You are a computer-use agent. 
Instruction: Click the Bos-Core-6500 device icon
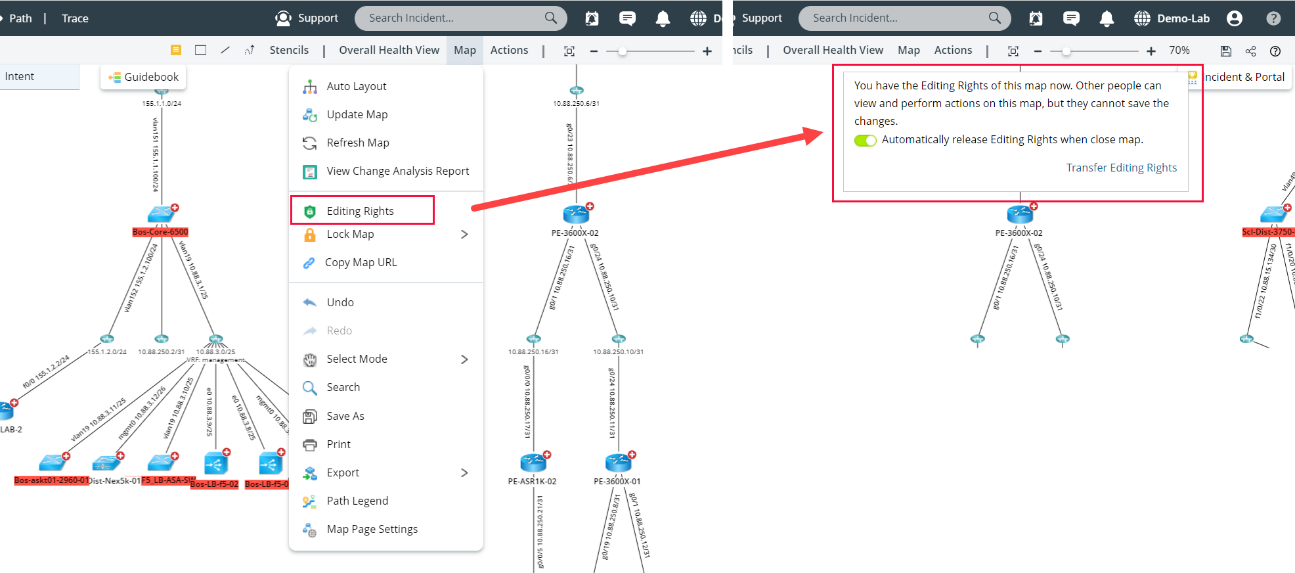tap(160, 213)
